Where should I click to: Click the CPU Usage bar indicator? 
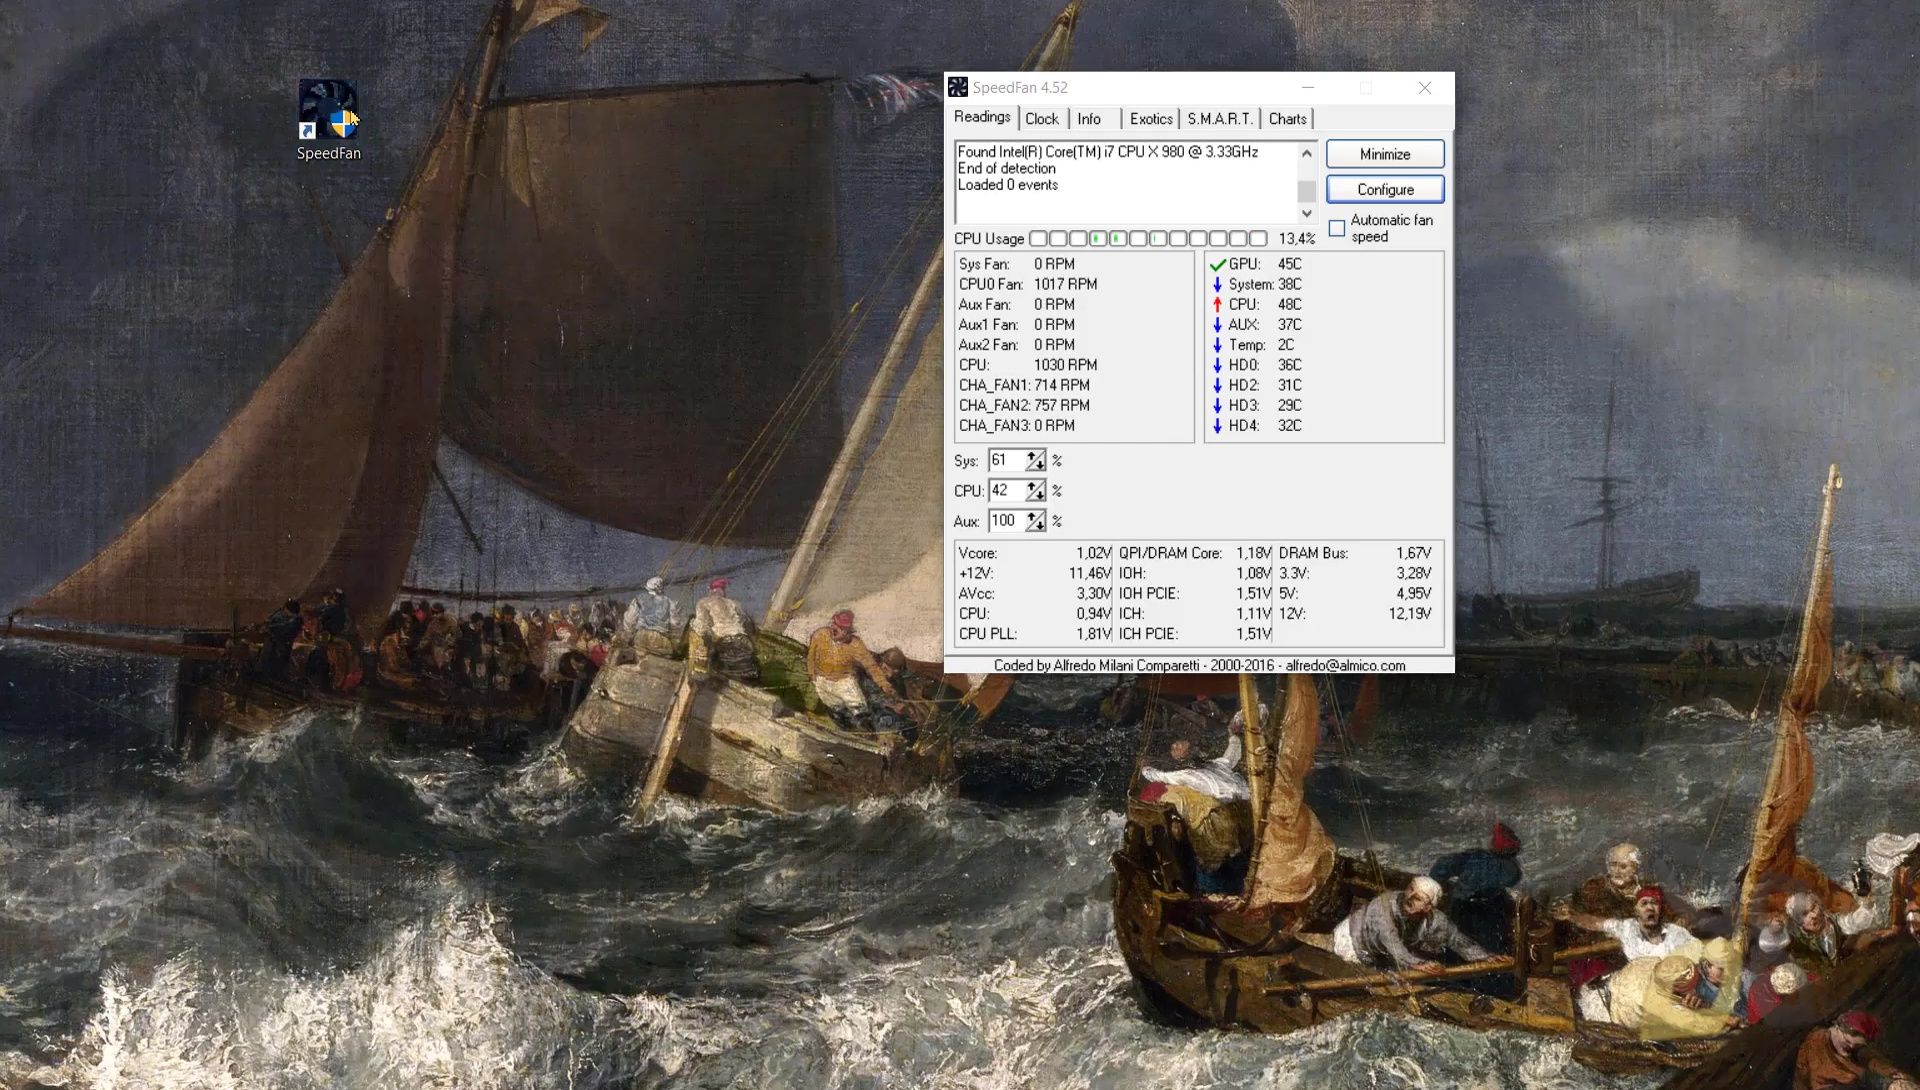pyautogui.click(x=1148, y=239)
